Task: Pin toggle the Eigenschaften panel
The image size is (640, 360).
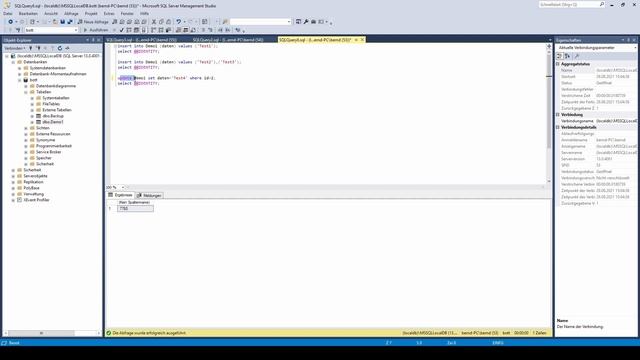Action: point(628,40)
